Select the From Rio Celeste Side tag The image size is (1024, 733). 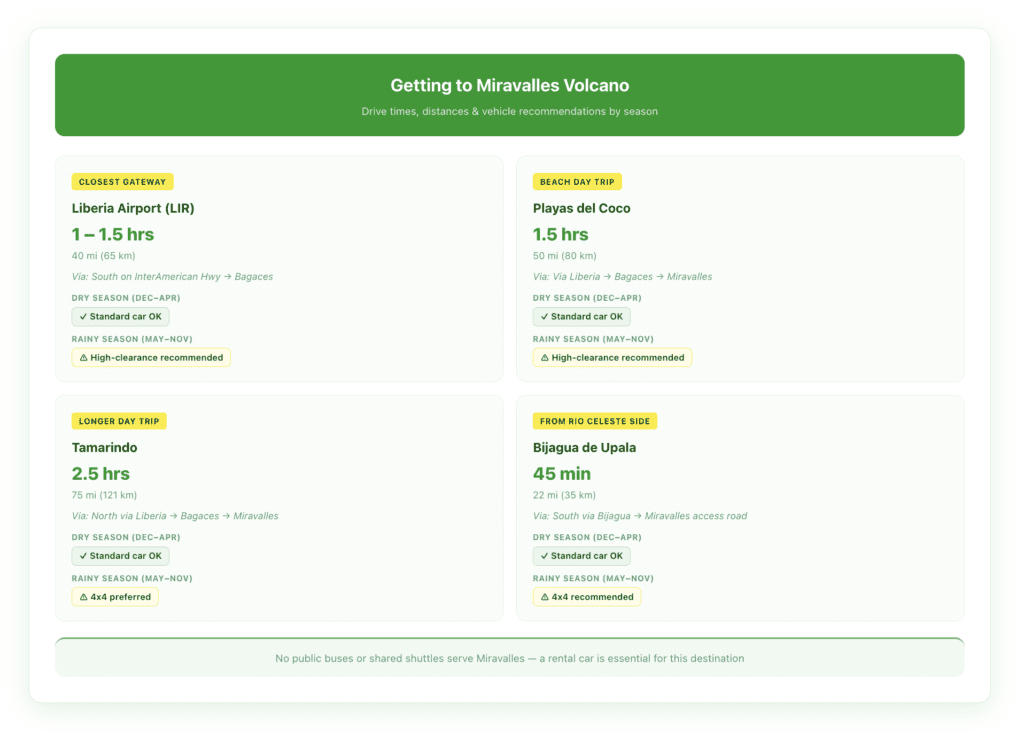coord(594,421)
